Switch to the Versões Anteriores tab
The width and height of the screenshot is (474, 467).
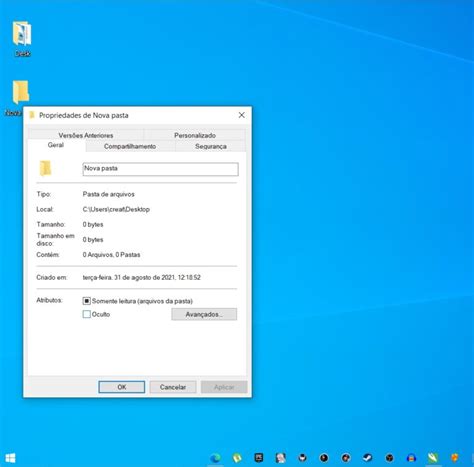pyautogui.click(x=86, y=135)
